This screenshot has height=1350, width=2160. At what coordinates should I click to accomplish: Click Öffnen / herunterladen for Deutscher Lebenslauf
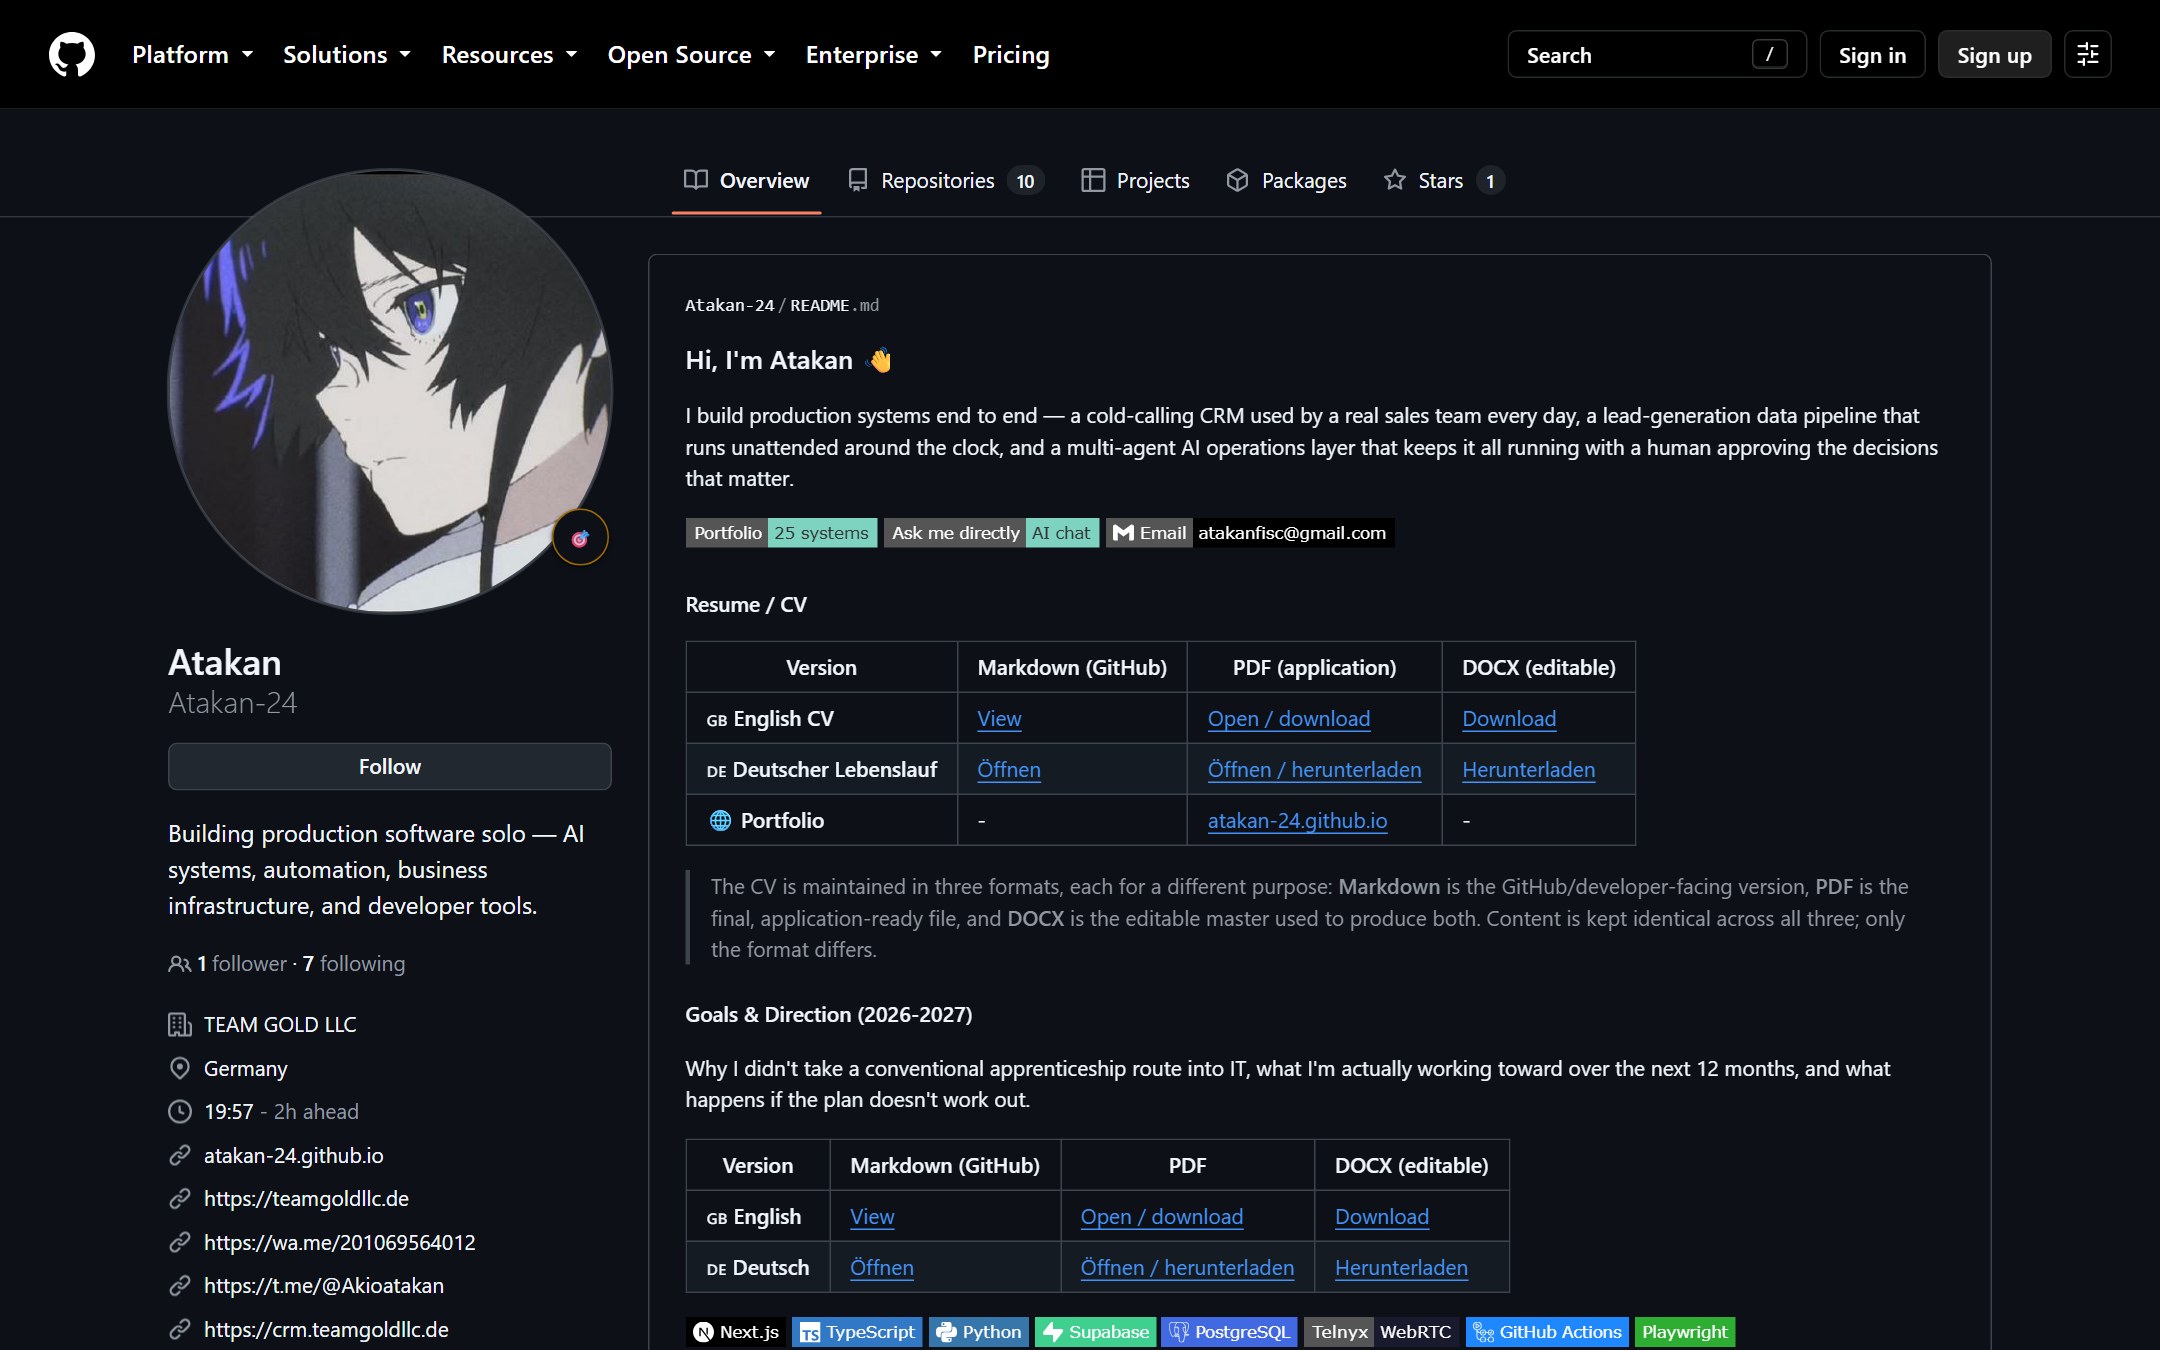coord(1314,770)
